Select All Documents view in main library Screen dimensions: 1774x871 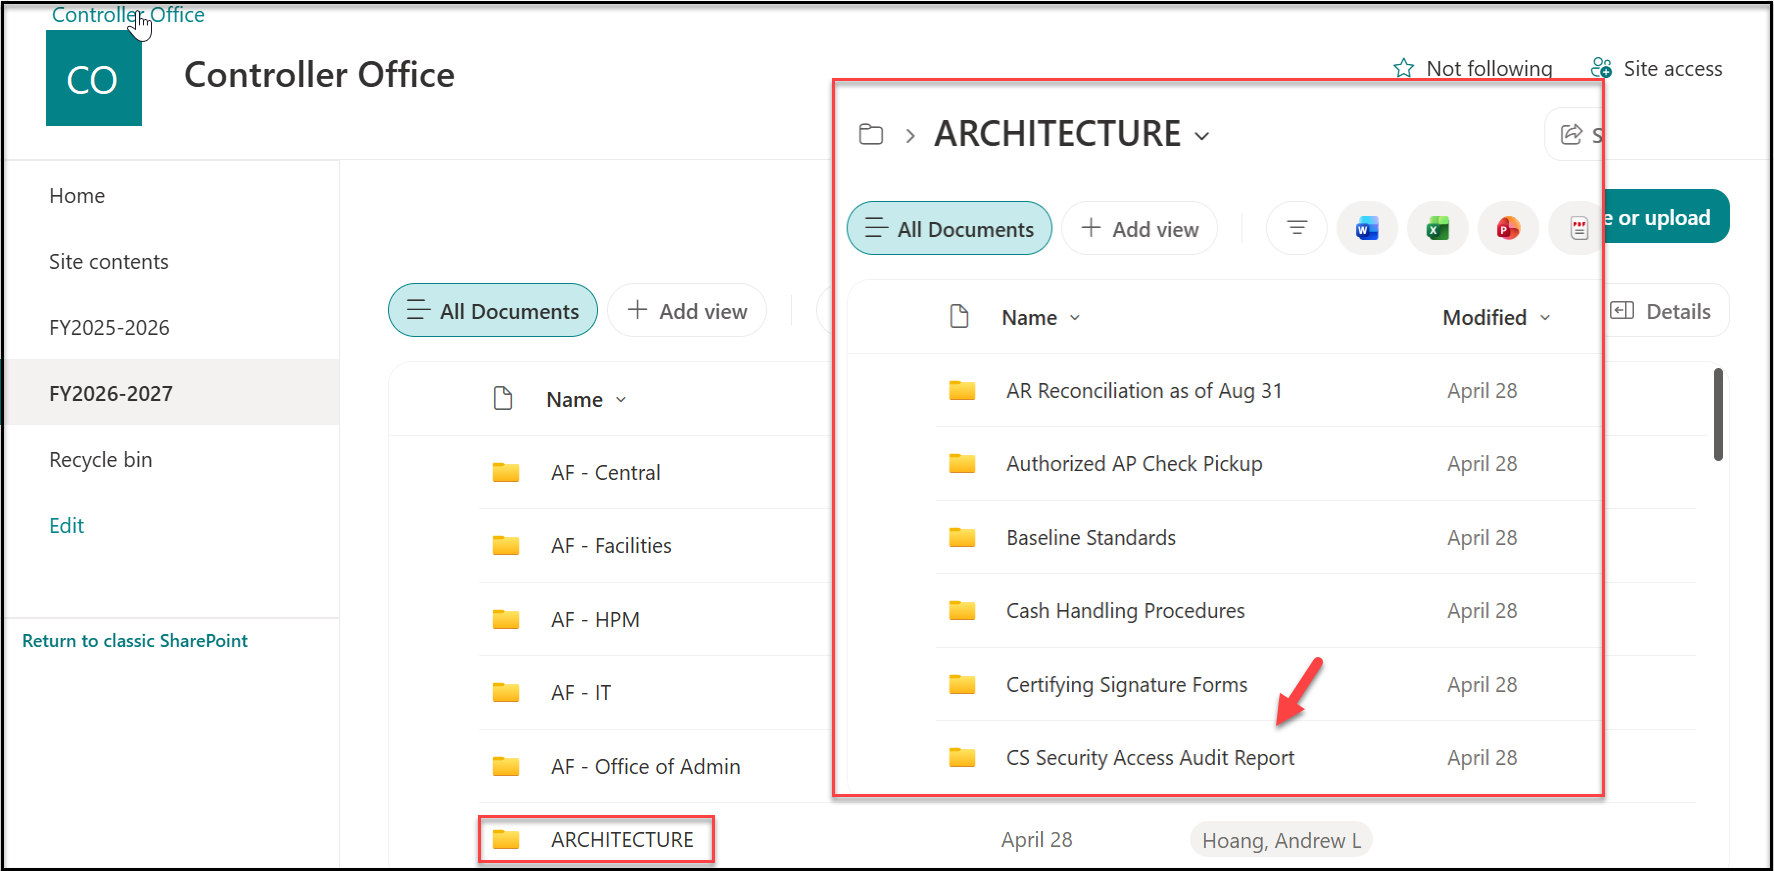pos(493,310)
